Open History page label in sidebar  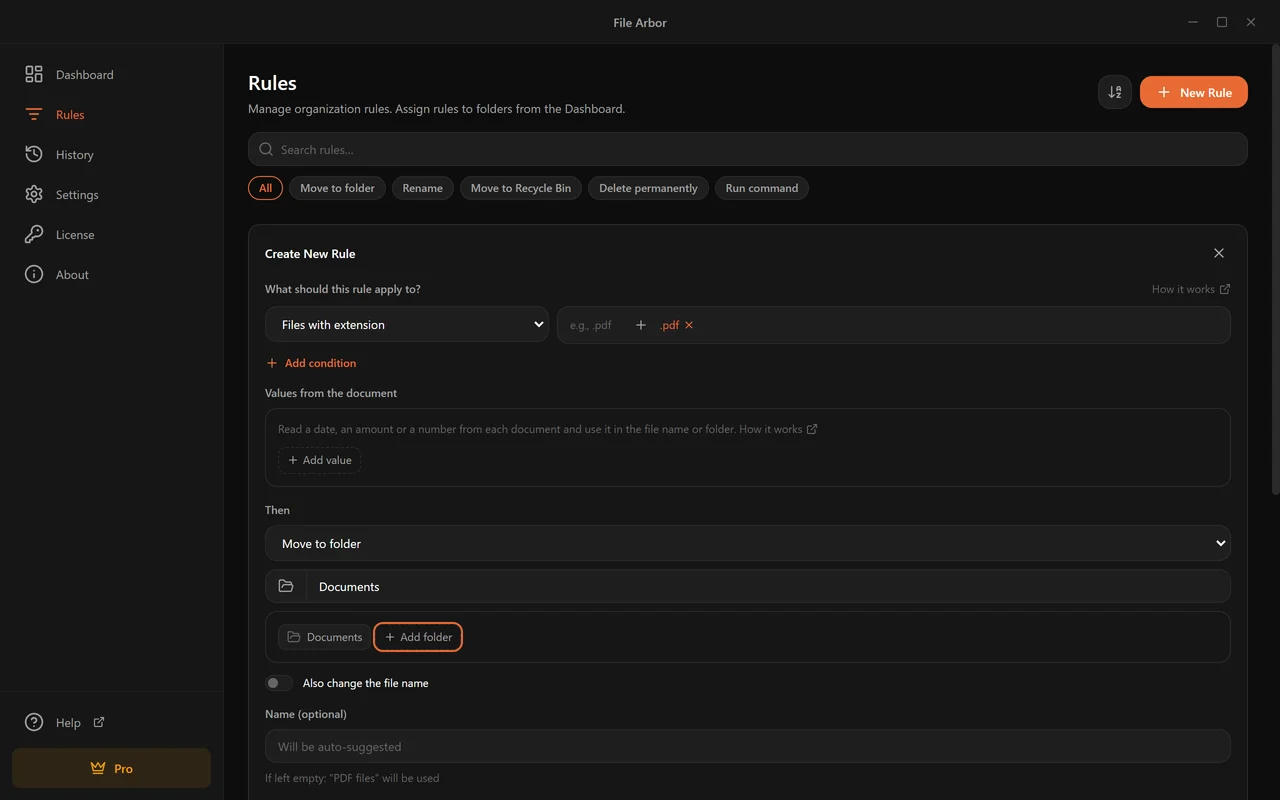(x=75, y=155)
